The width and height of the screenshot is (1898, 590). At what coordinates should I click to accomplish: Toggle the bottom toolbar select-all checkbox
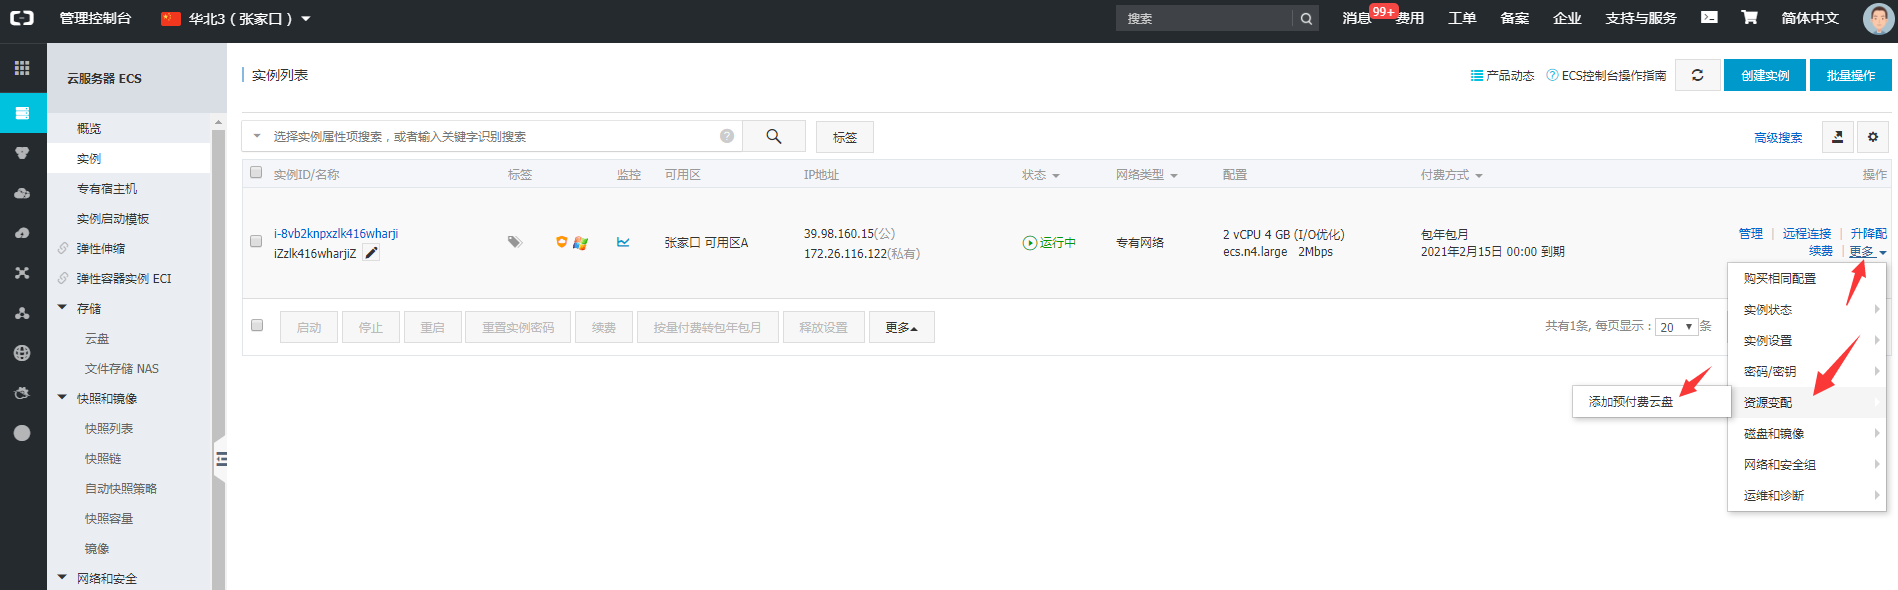click(x=257, y=326)
